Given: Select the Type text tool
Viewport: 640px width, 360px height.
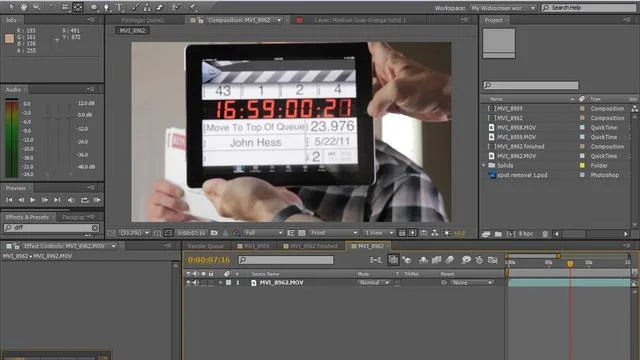Looking at the screenshot, I should [x=120, y=7].
